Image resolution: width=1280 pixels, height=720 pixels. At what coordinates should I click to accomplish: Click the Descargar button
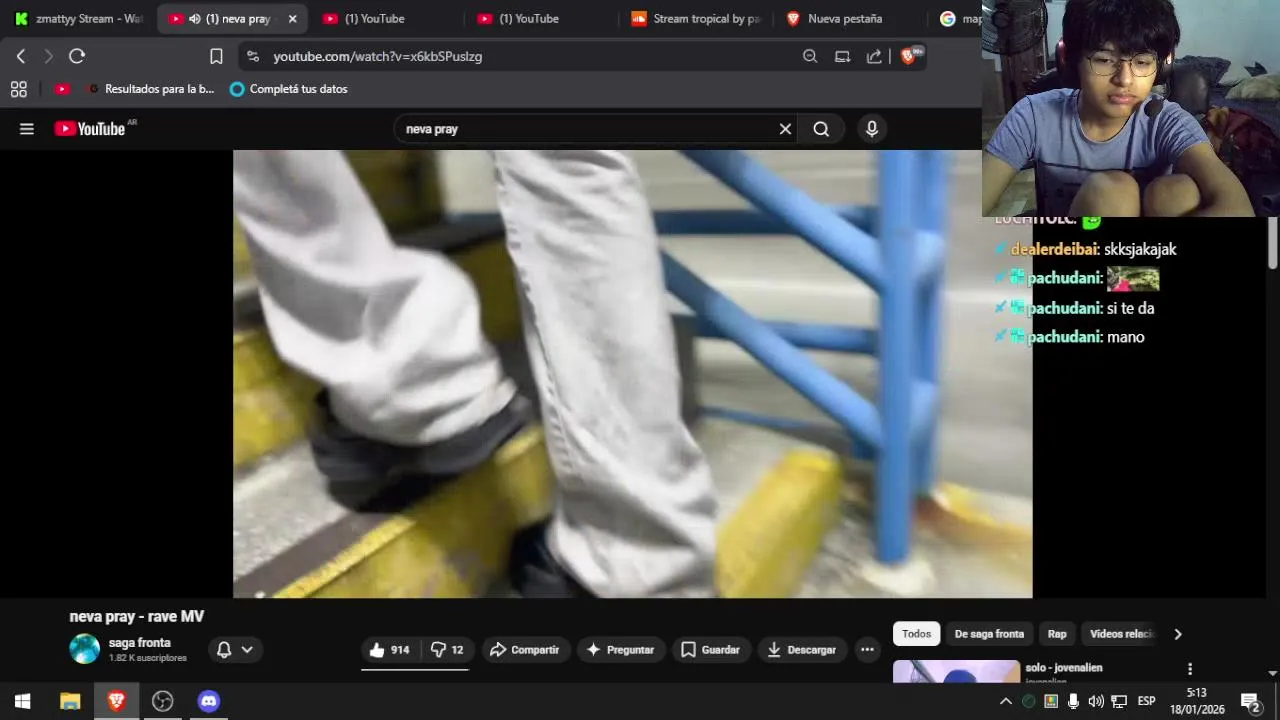802,650
